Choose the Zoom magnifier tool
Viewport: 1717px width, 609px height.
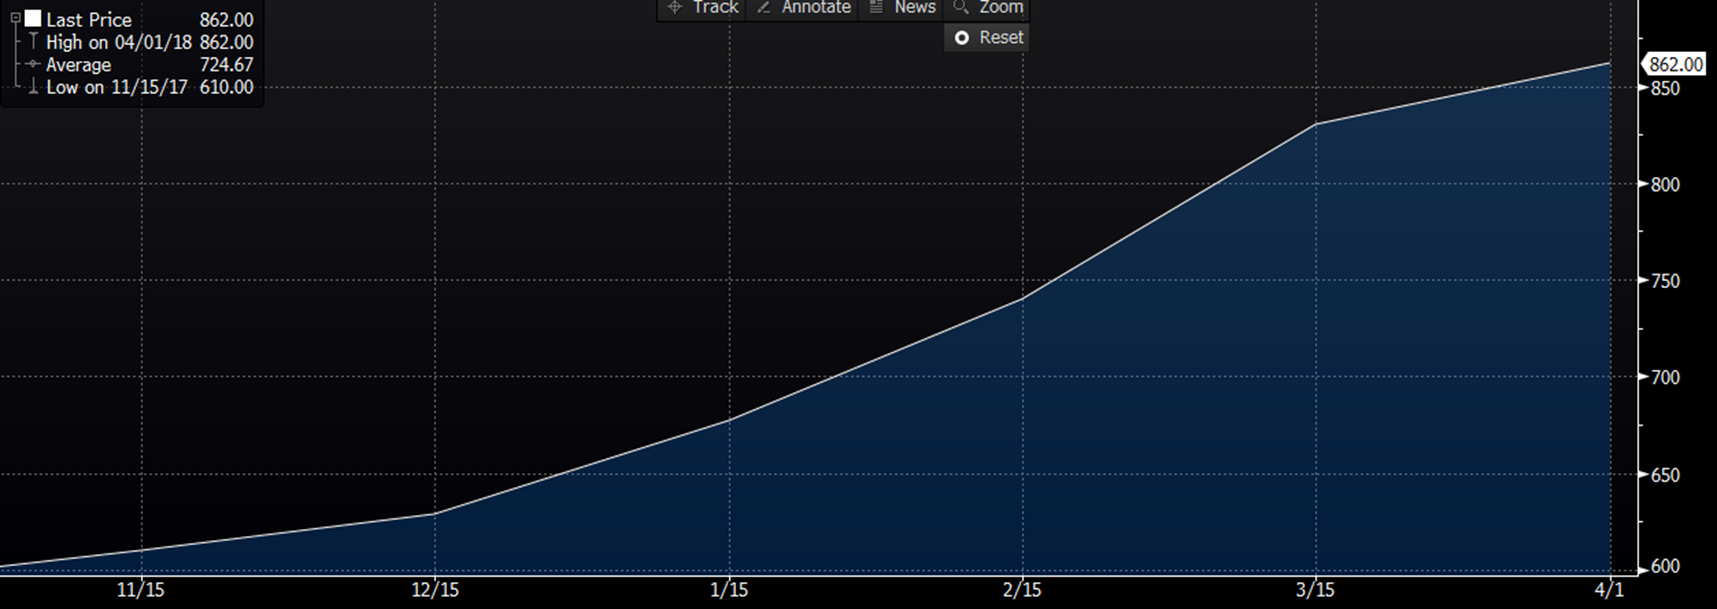988,8
